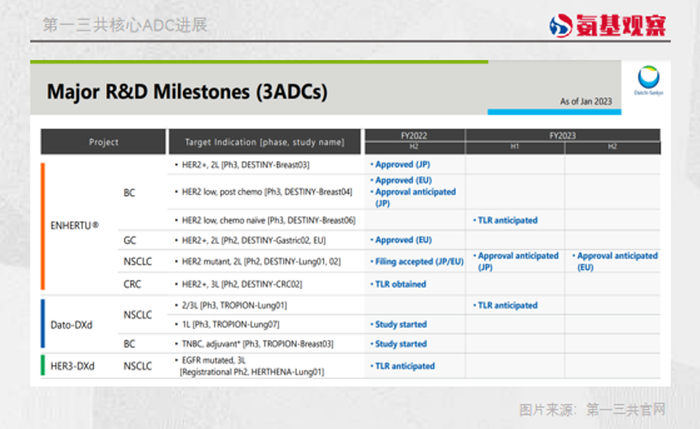Click the Major R&D Milestones (3ADCs) heading
The width and height of the screenshot is (700, 429).
click(187, 92)
